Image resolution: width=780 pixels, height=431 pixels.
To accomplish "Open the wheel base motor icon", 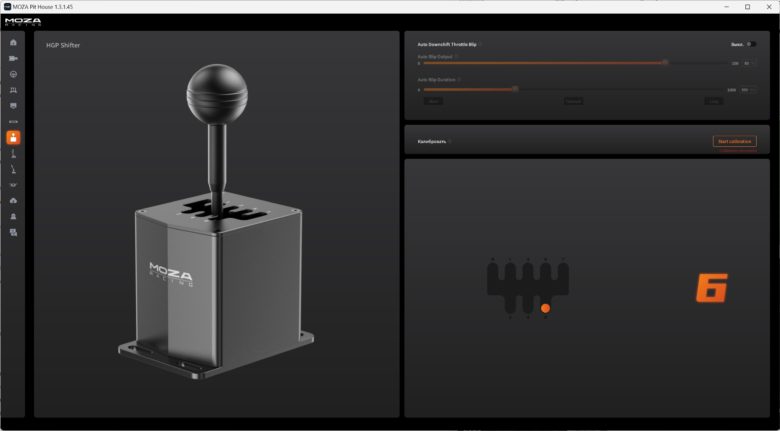I will (13, 58).
